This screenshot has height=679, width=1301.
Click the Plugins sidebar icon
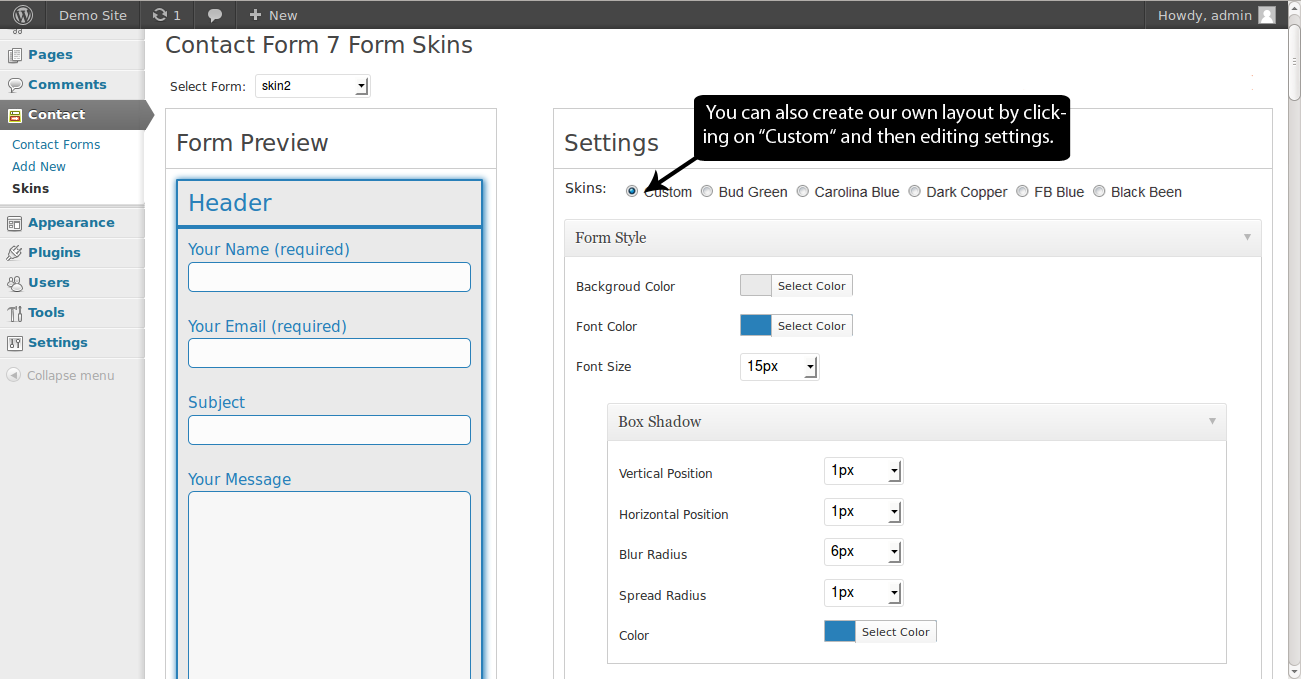pos(15,253)
